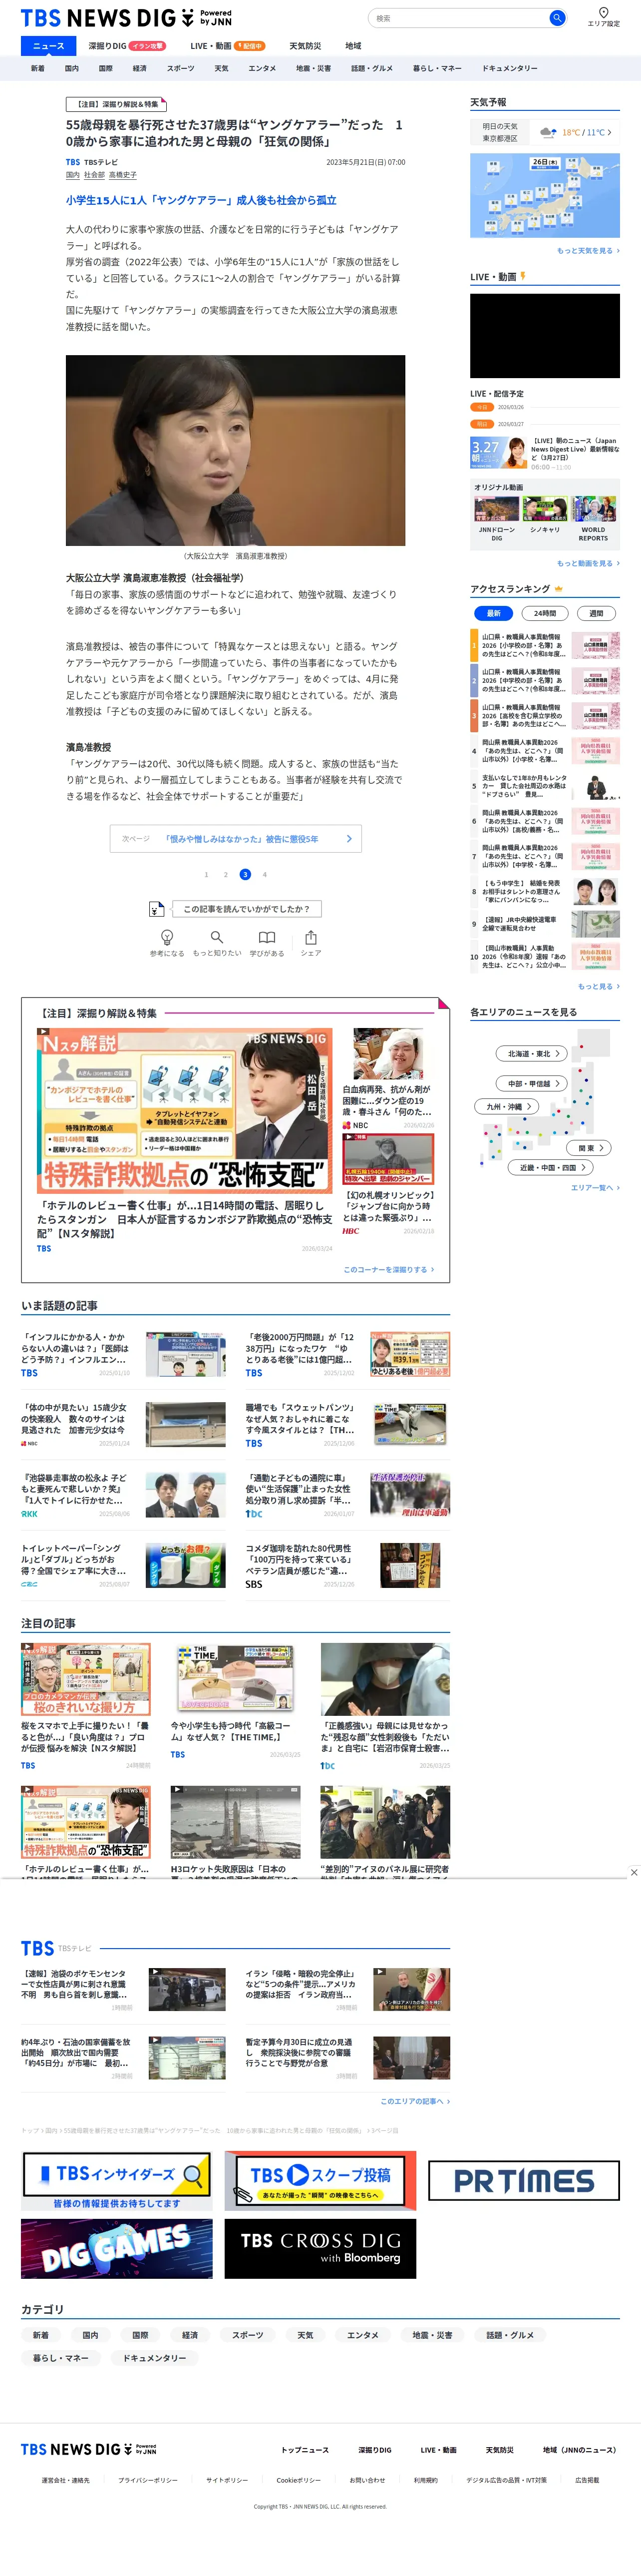Click エリア一覧へ link
The height and width of the screenshot is (2576, 641).
595,1188
